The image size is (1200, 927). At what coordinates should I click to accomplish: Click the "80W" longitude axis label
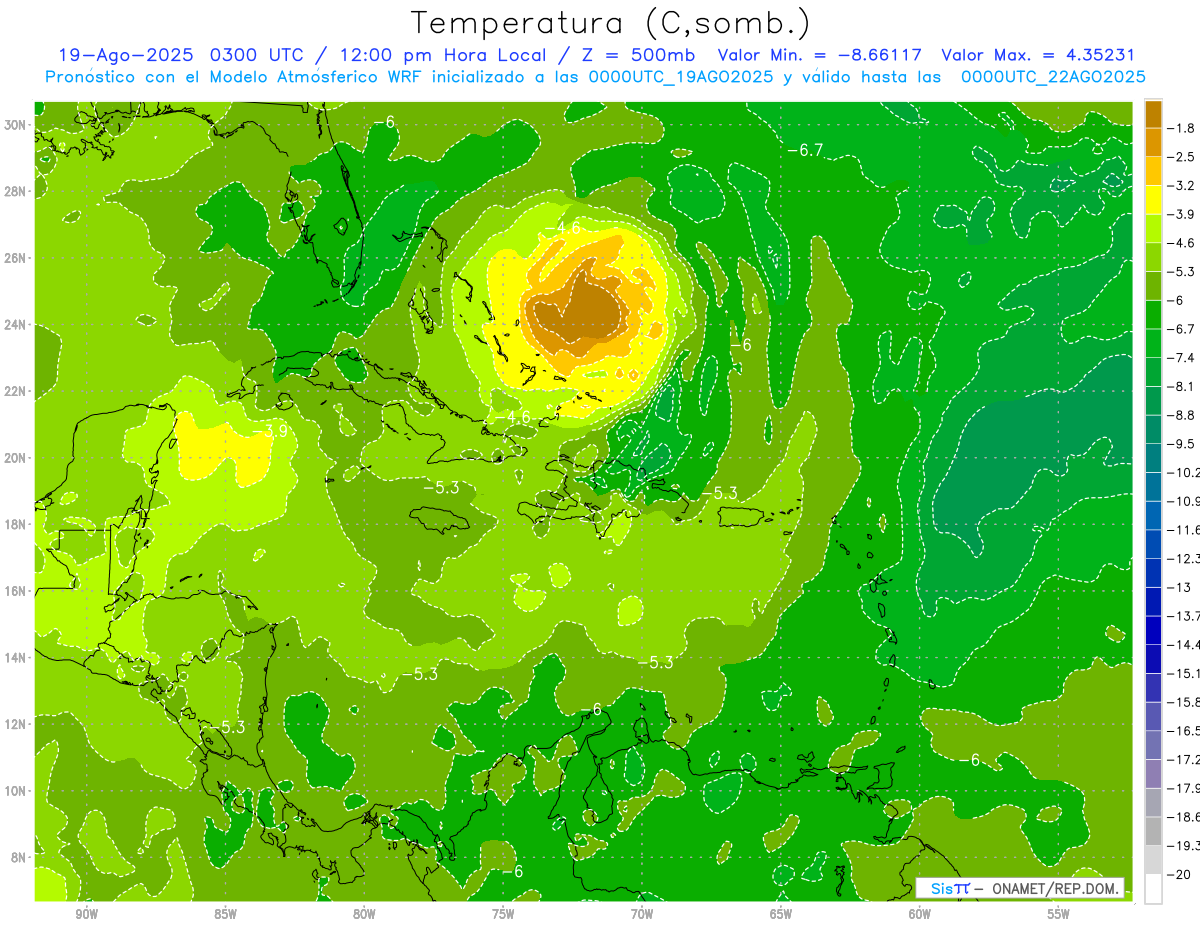tap(364, 914)
